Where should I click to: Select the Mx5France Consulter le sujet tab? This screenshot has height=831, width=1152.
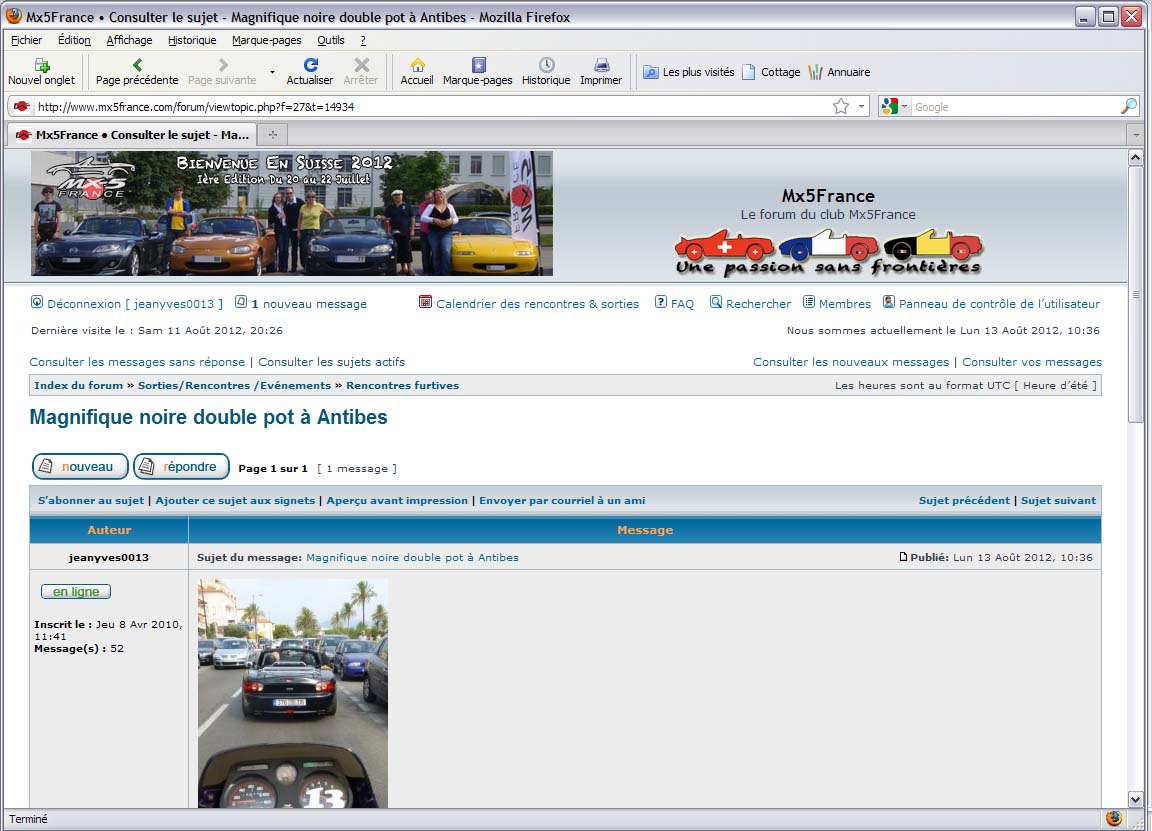click(132, 134)
